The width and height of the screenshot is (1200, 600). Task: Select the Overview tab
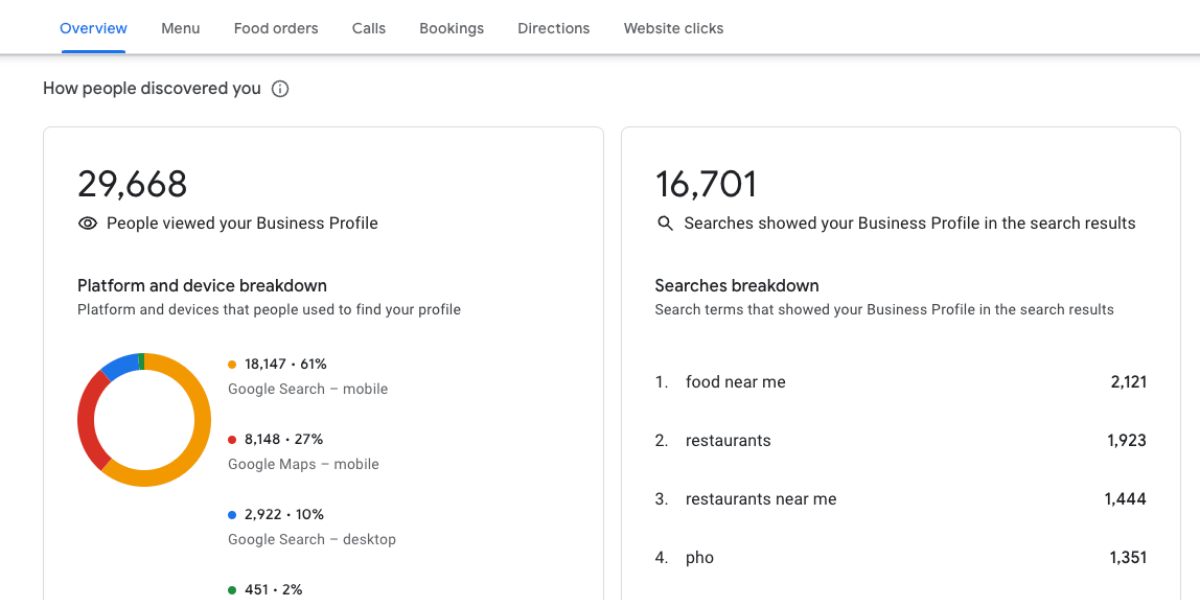93,28
